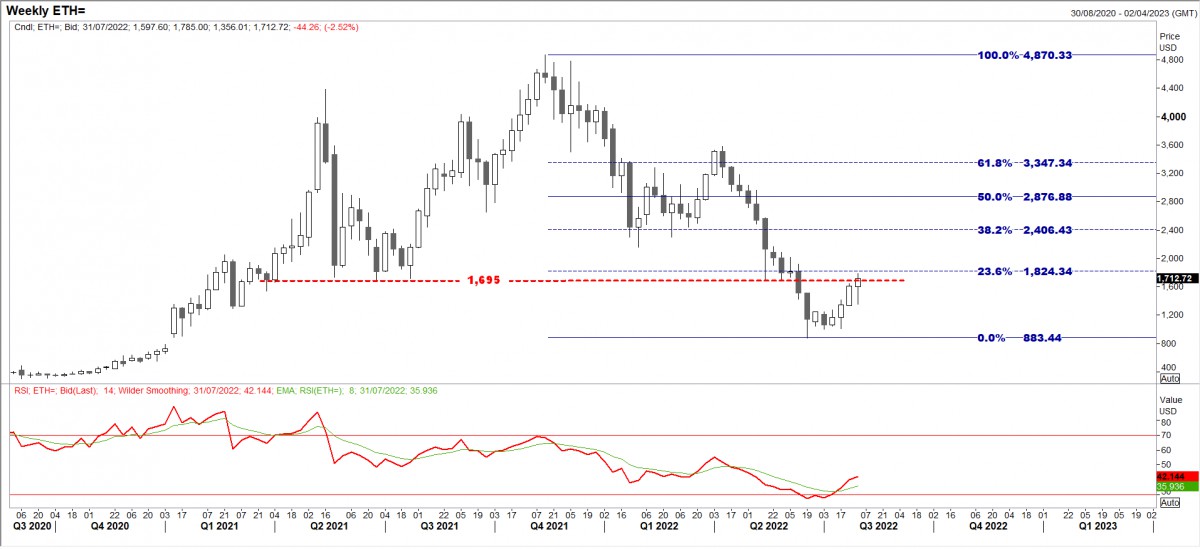The image size is (1200, 549).
Task: Click the Auto button on RSI axis
Action: (x=1169, y=504)
